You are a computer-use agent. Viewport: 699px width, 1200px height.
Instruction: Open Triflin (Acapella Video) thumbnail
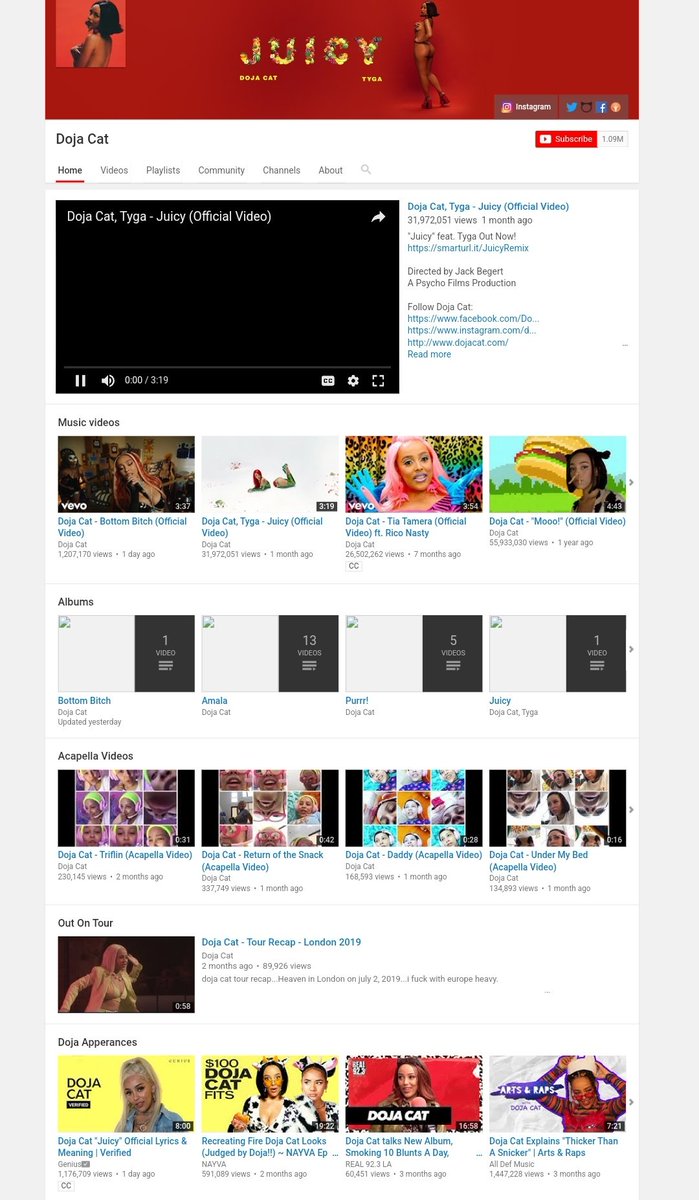[x=126, y=808]
